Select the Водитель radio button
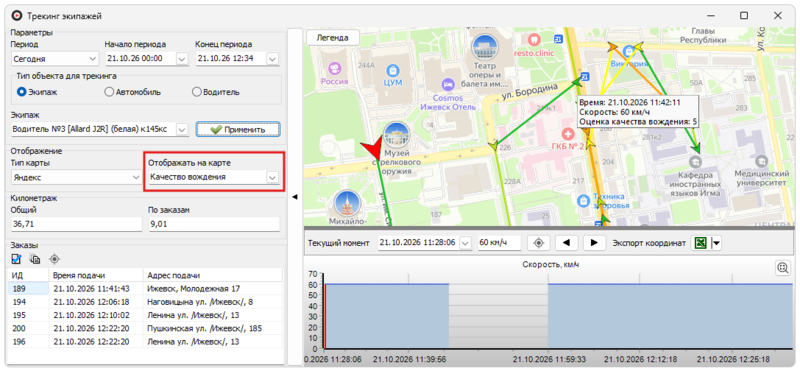The image size is (800, 371). 196,92
